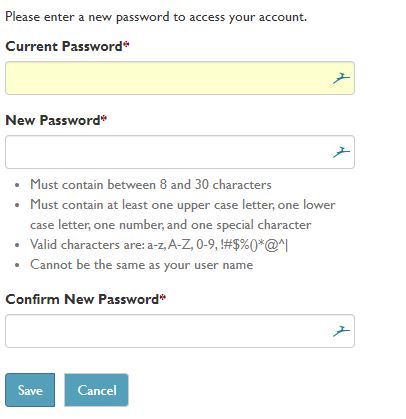Focus the New Password input field

(x=180, y=152)
